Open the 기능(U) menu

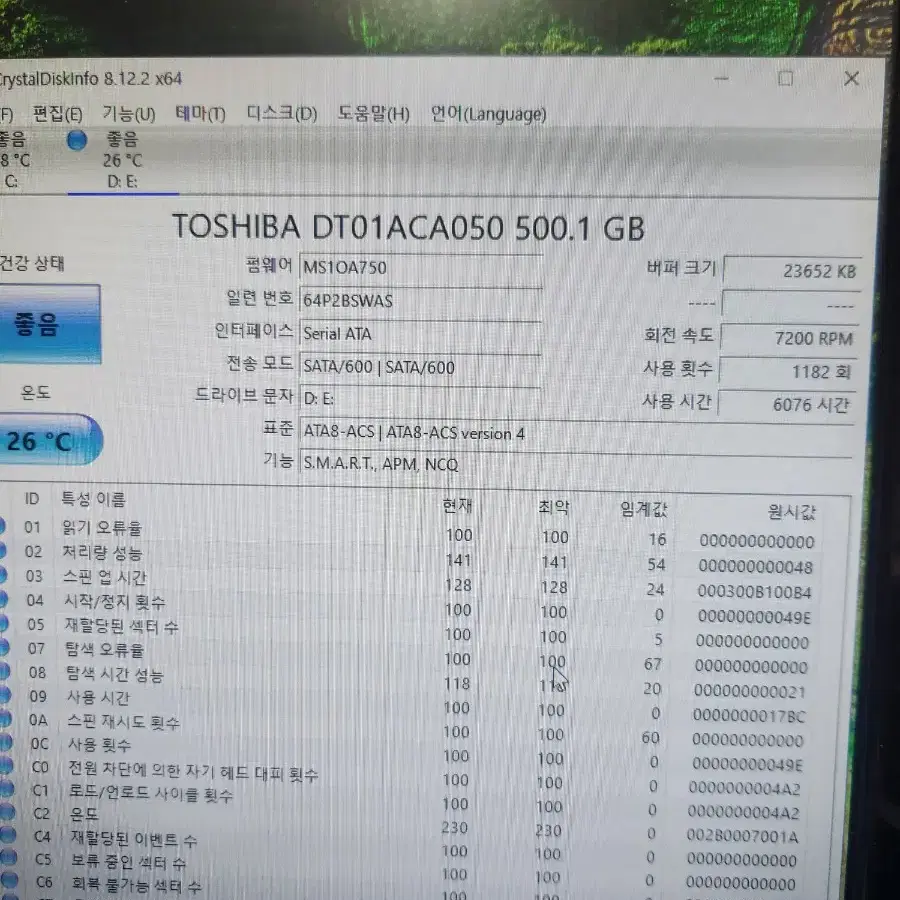coord(129,114)
